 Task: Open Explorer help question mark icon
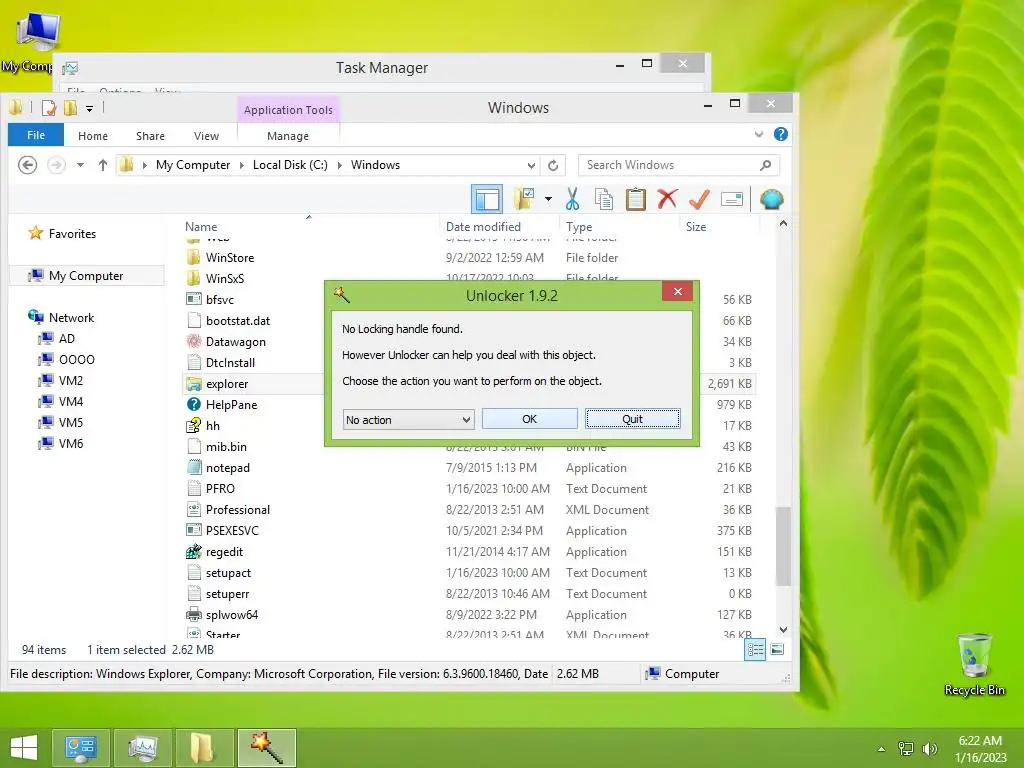(780, 135)
